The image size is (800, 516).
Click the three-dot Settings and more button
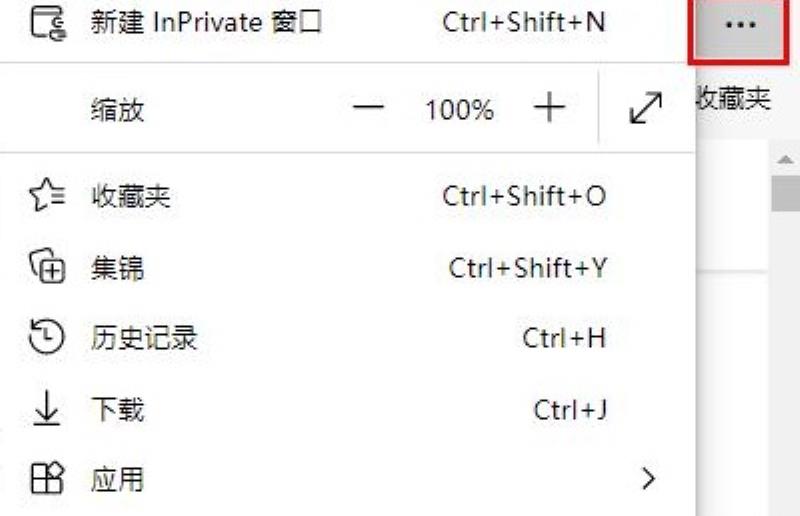[740, 27]
